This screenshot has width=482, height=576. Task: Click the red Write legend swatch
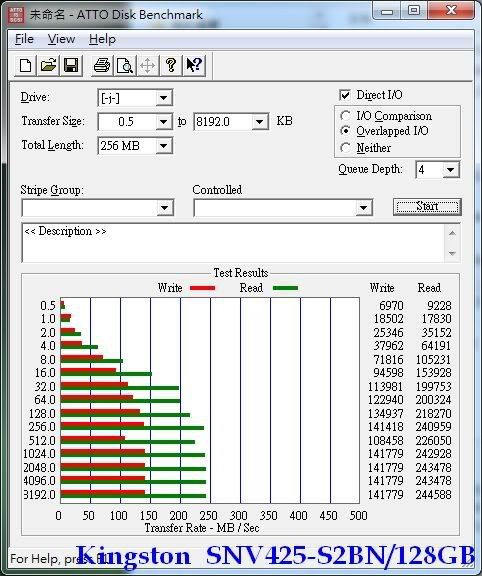pos(202,288)
